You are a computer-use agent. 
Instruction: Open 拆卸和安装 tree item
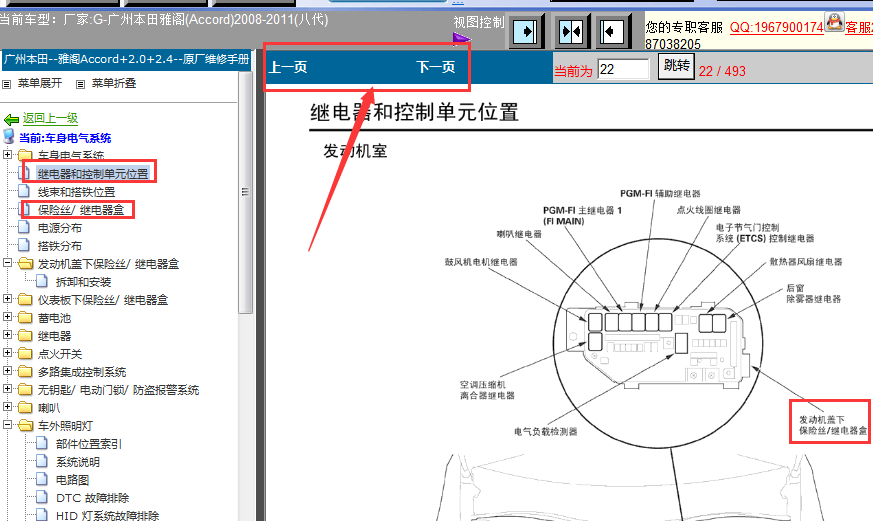click(84, 282)
